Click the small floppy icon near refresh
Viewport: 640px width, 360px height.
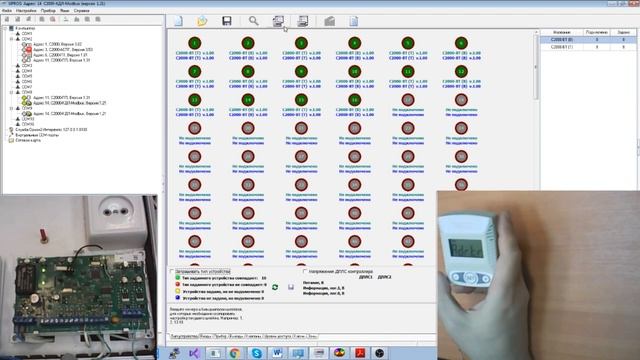pyautogui.click(x=291, y=287)
